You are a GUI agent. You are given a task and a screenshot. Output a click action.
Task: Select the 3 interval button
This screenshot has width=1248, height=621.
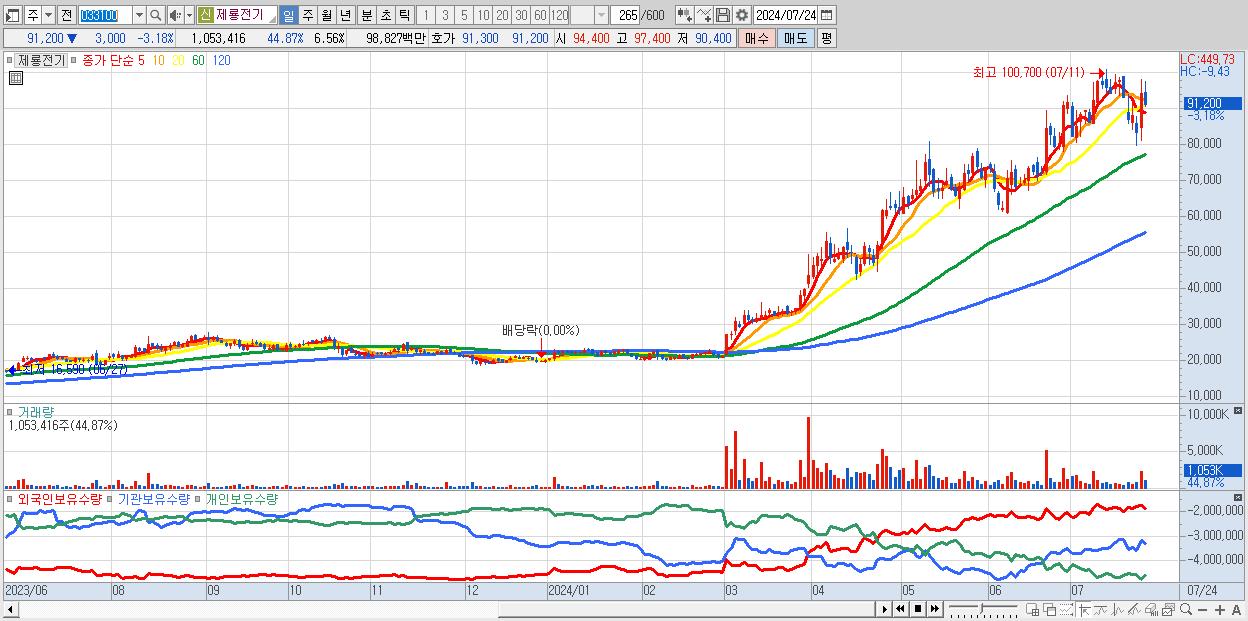[x=445, y=15]
